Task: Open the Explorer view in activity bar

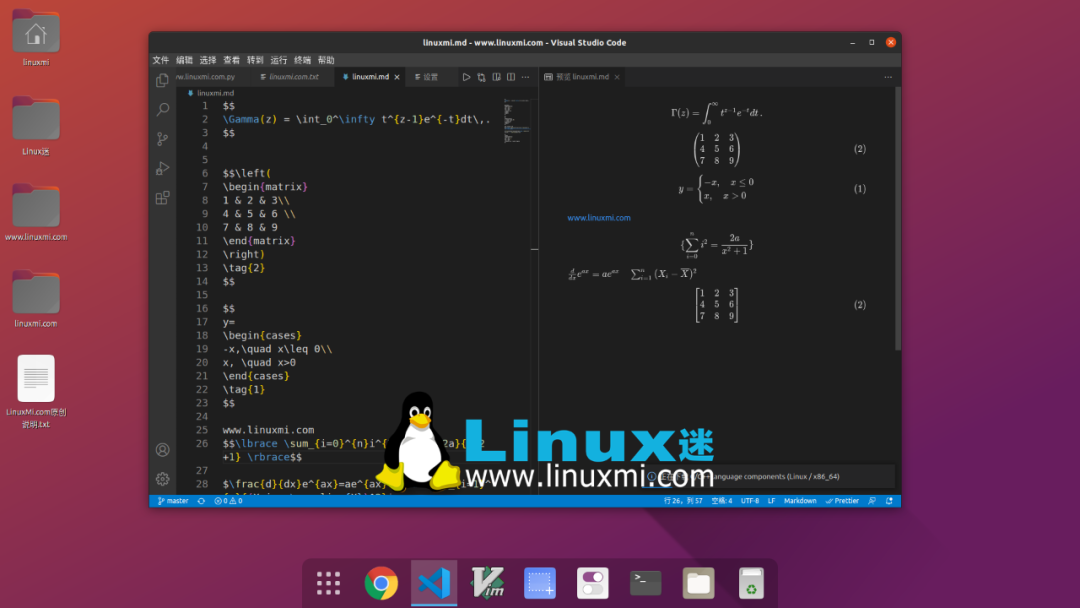Action: pyautogui.click(x=163, y=80)
